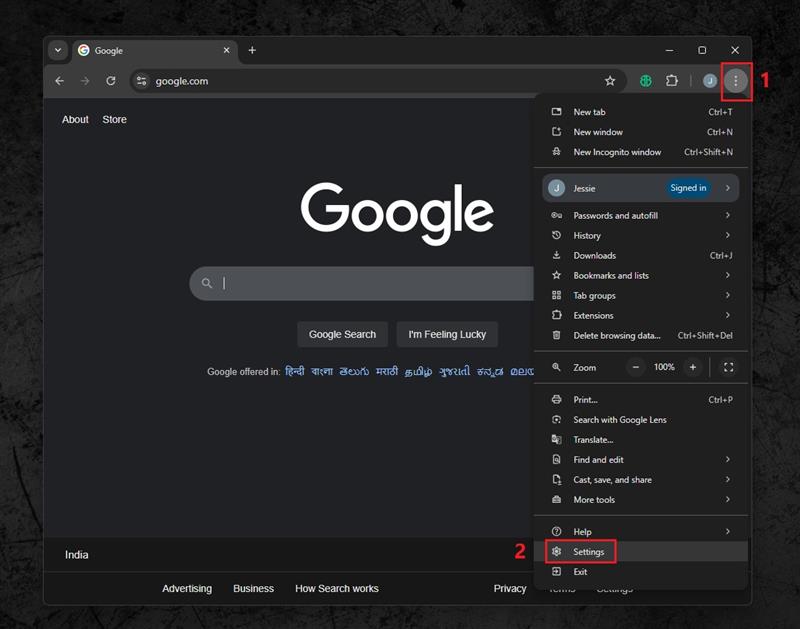This screenshot has width=800, height=629.
Task: Click the three-dot Chrome menu button
Action: pyautogui.click(x=736, y=81)
